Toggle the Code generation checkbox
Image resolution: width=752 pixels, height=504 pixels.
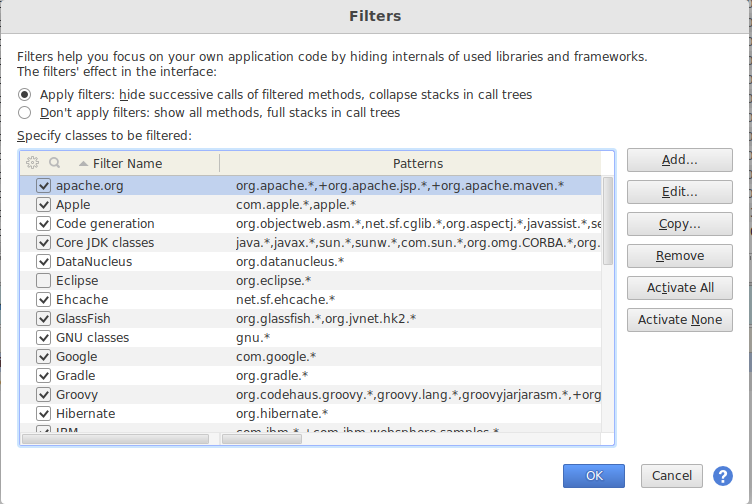coord(43,223)
